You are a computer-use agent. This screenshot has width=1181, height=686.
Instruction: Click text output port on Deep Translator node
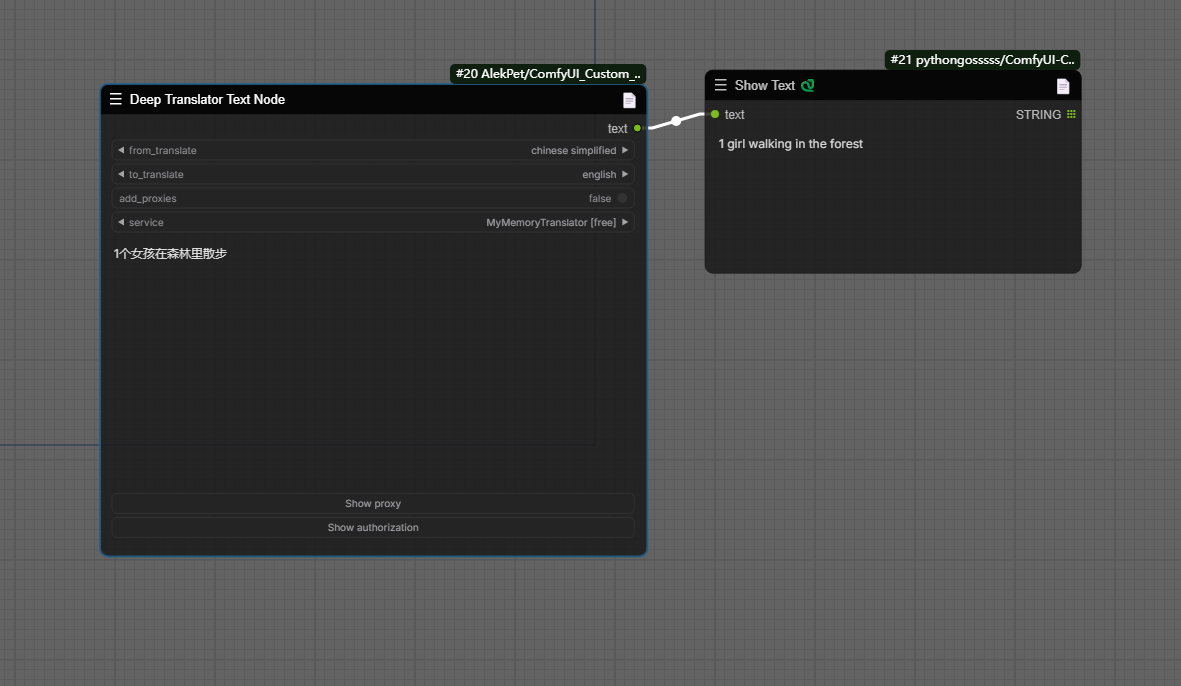point(637,128)
